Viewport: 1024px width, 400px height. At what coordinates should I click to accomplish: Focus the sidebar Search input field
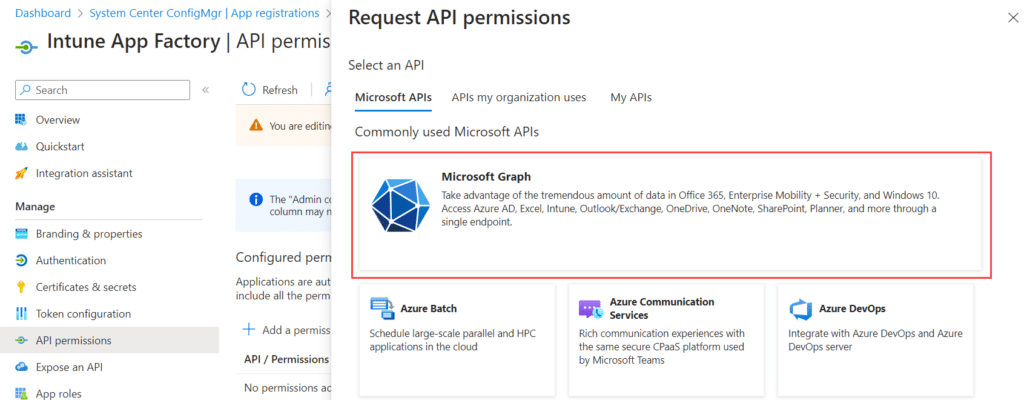point(103,90)
